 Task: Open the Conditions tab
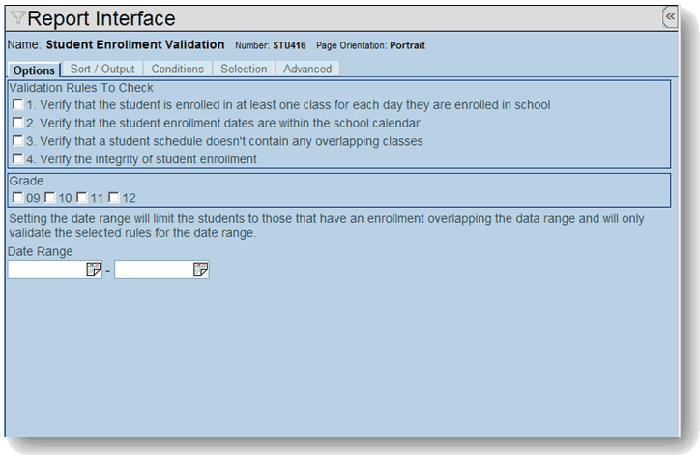[x=178, y=69]
